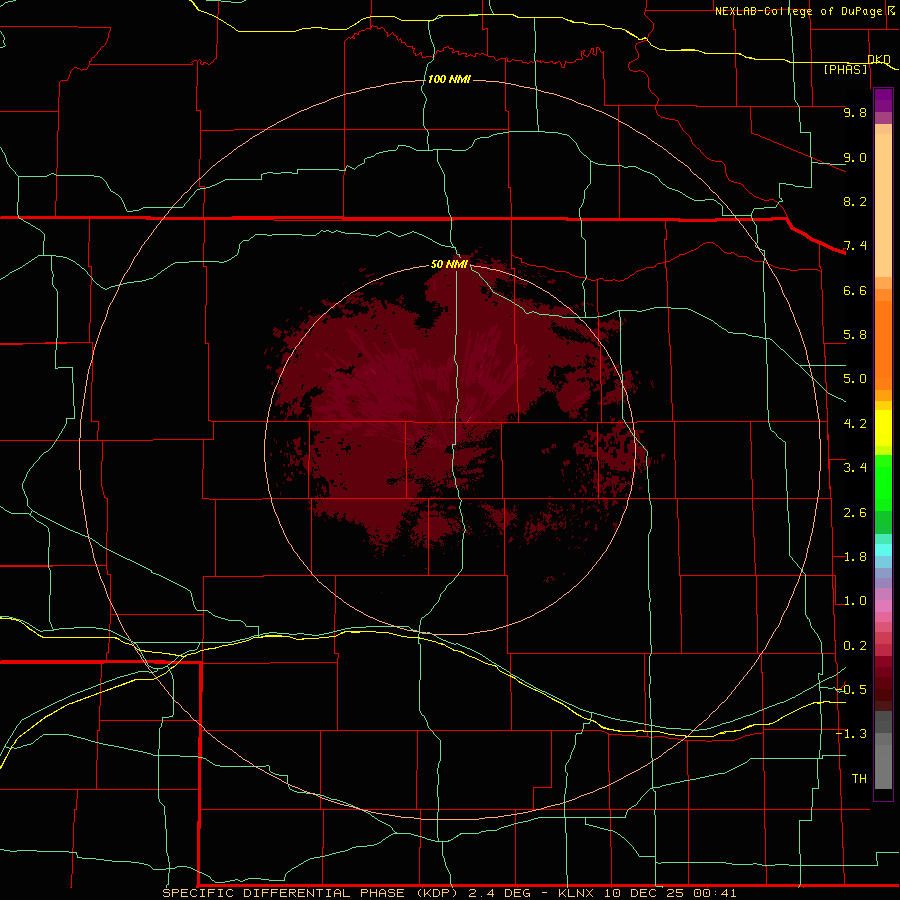Image resolution: width=900 pixels, height=900 pixels.
Task: Click the 5.0 scale value
Action: [x=855, y=379]
